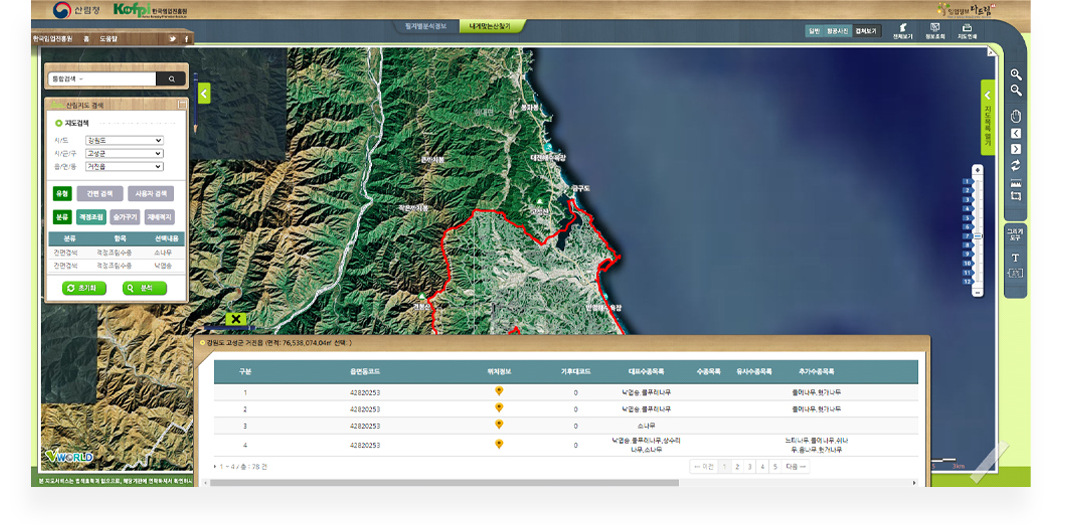The width and height of the screenshot is (1065, 525).
Task: Click 이전 previous page button
Action: coord(704,467)
